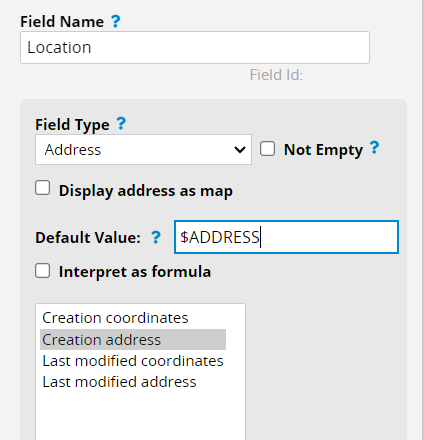Image resolution: width=424 pixels, height=440 pixels.
Task: Focus the Default Value field with $ADDRESS
Action: 286,237
